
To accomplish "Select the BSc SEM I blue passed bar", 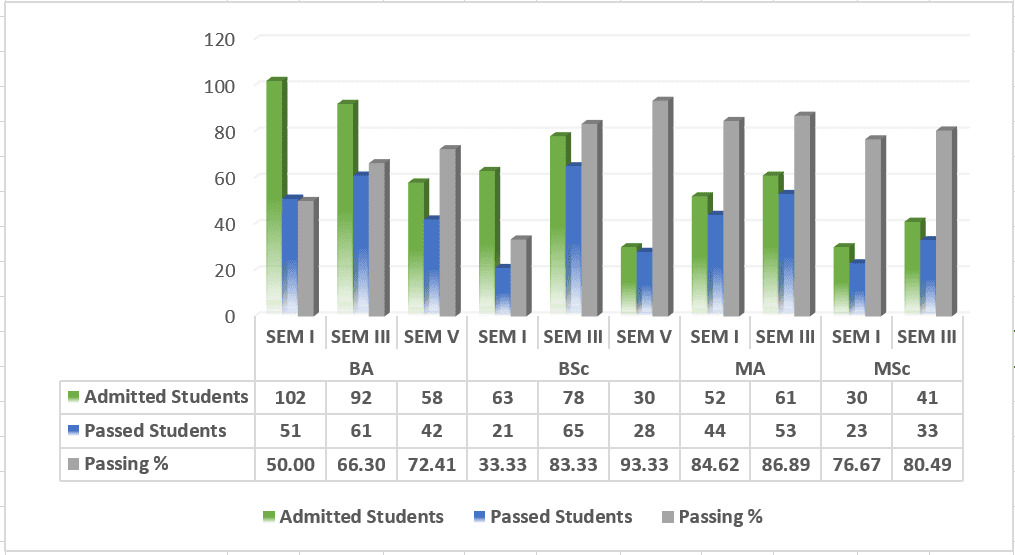I will point(503,291).
